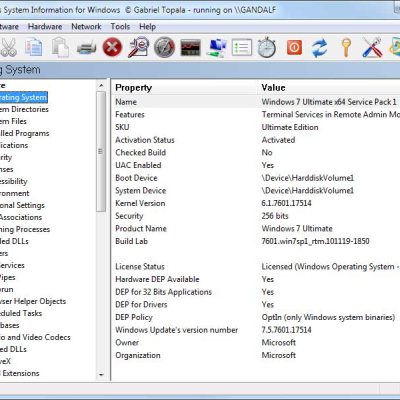The width and height of the screenshot is (400, 400).
Task: Click the blue refresh arrows icon
Action: 320,48
